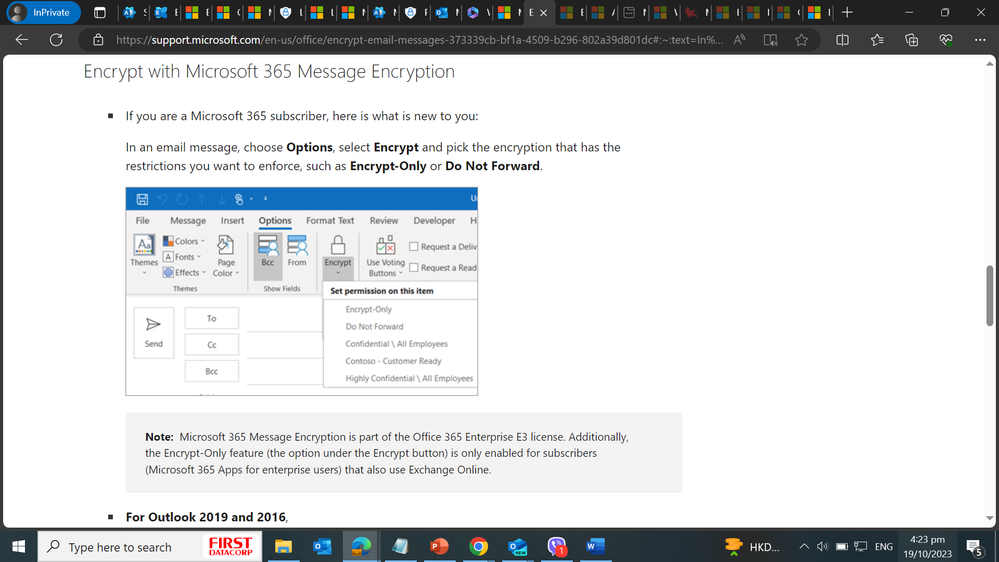Viewport: 999px width, 562px height.
Task: Click the InPrivate profile button
Action: pos(43,12)
